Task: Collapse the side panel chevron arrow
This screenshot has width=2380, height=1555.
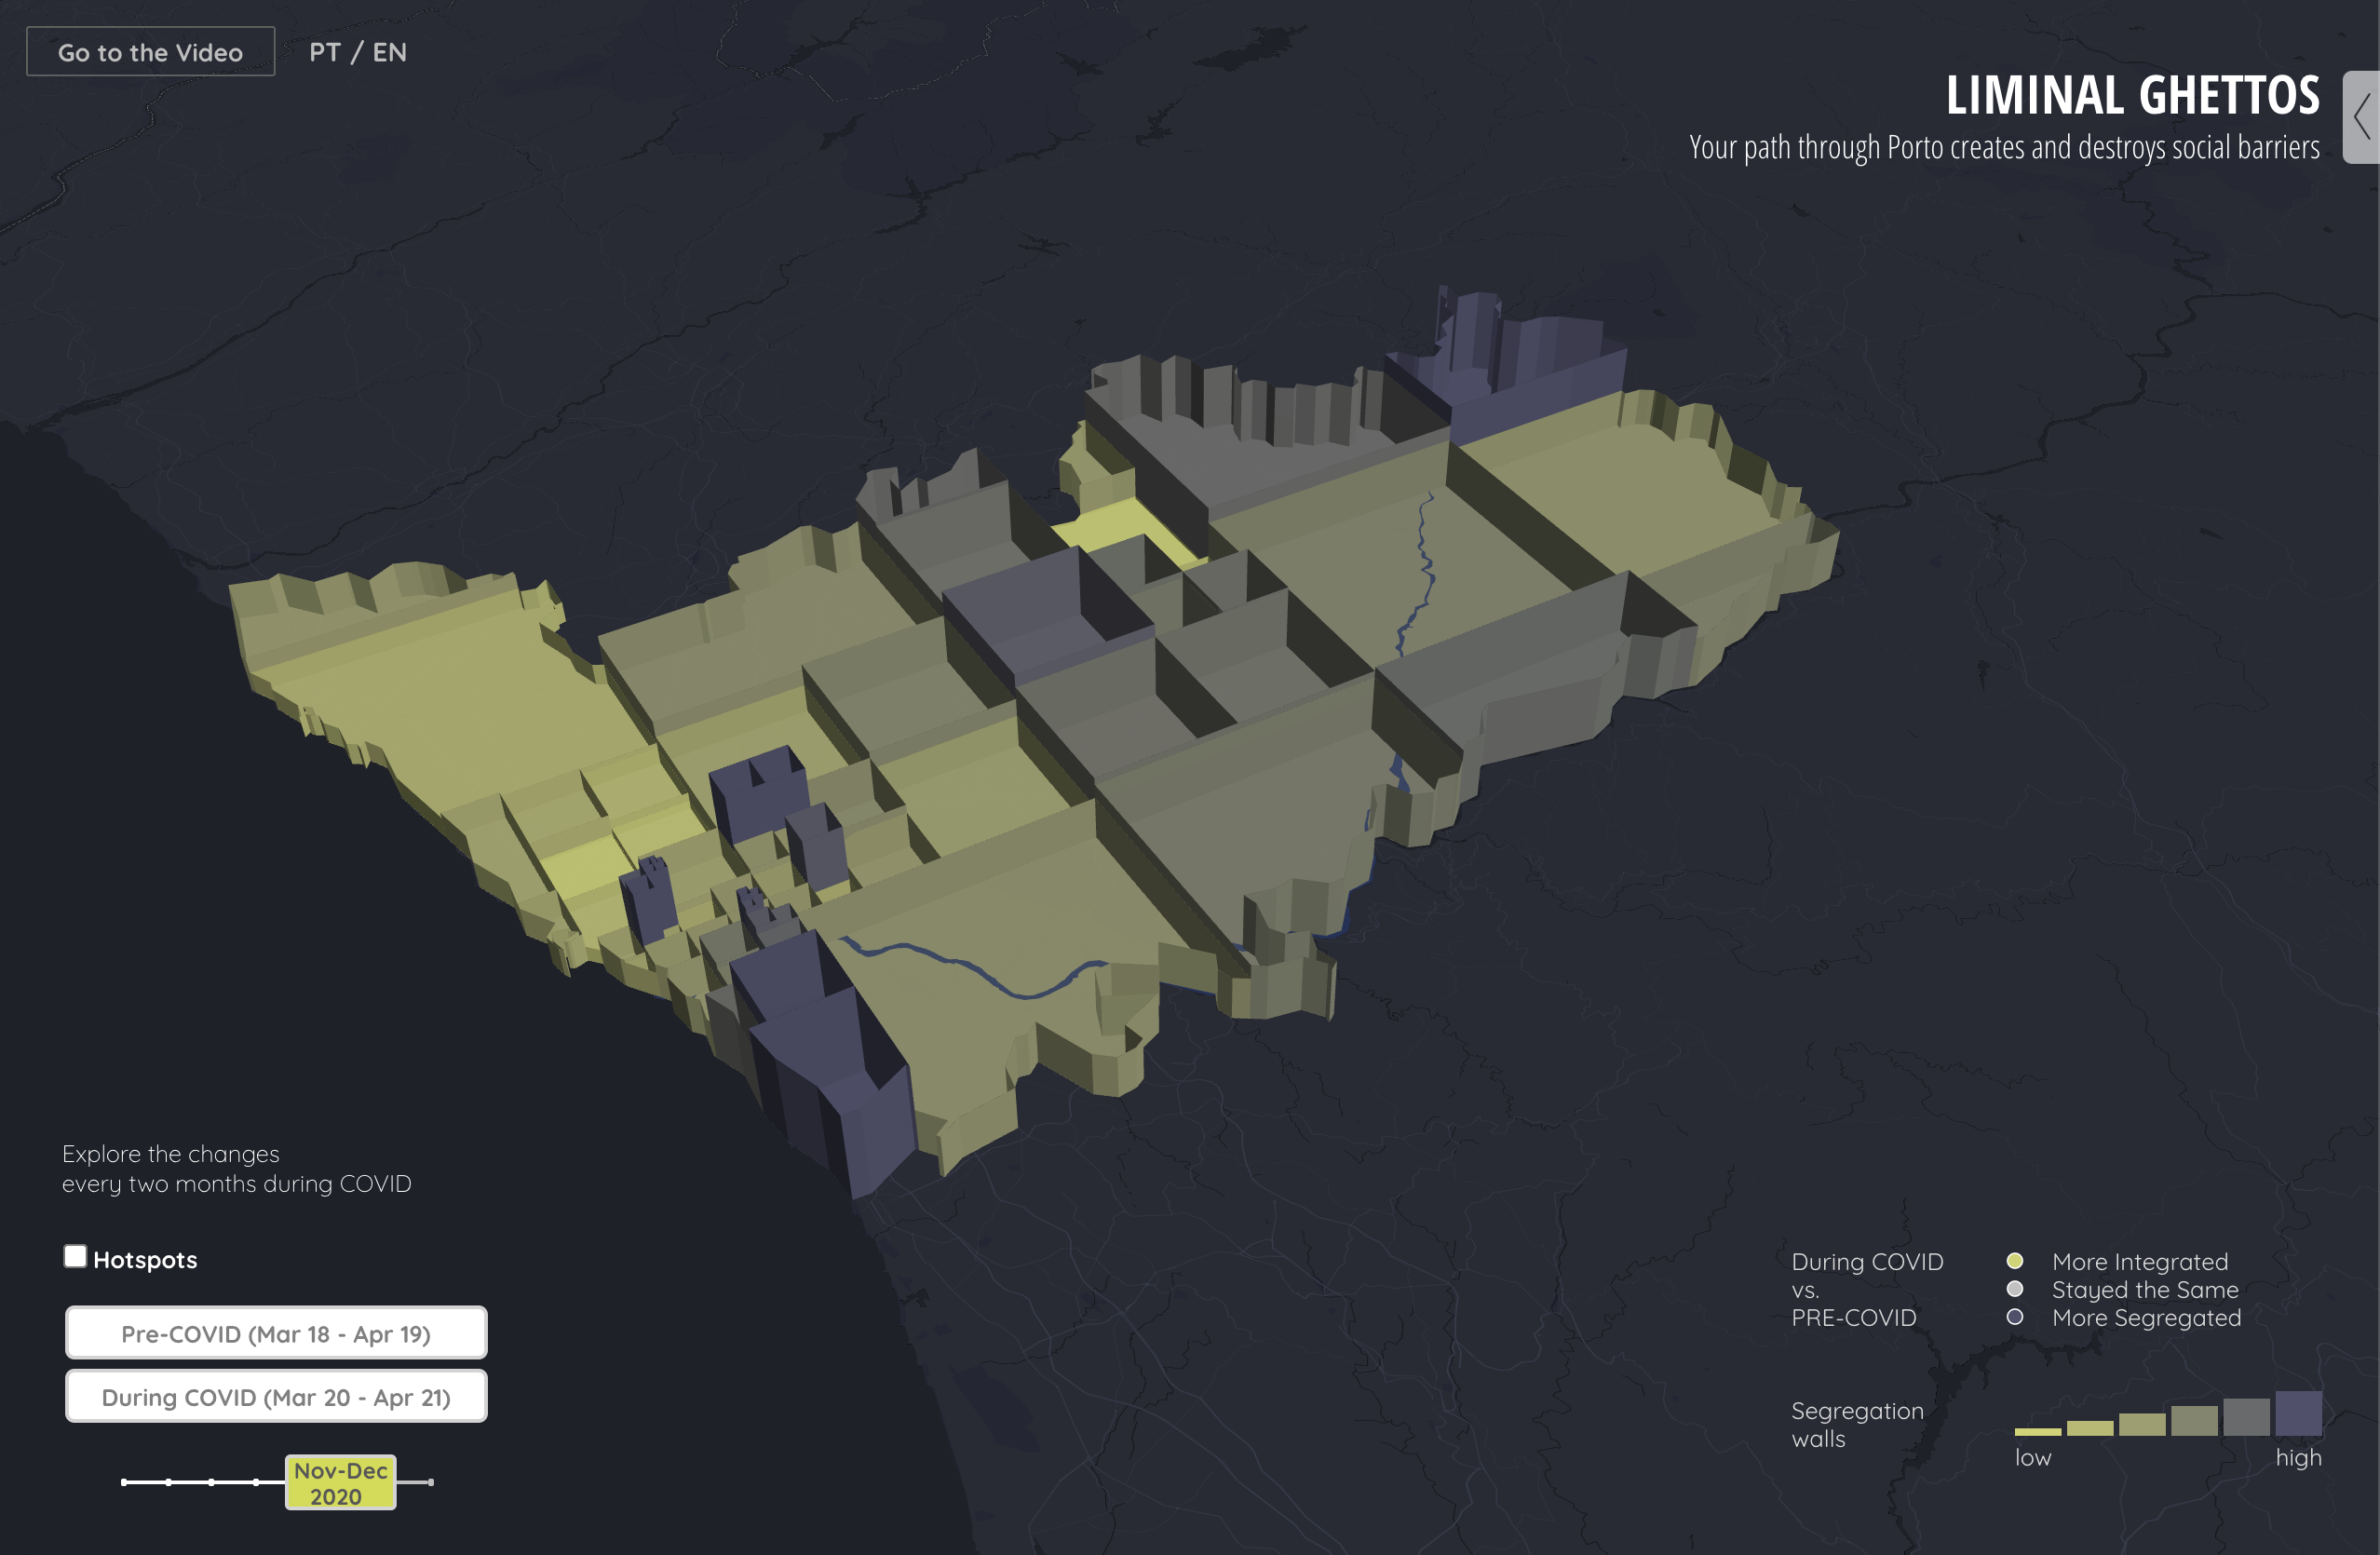Action: [x=2362, y=117]
